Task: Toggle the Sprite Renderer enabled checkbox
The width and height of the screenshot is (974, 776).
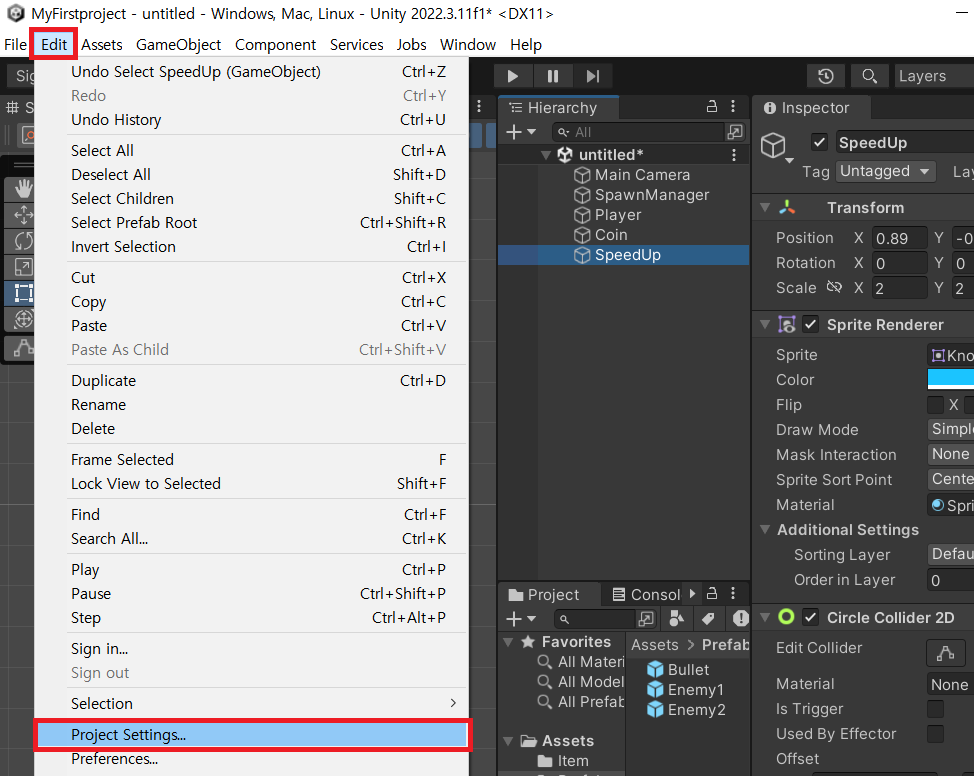Action: (x=811, y=324)
